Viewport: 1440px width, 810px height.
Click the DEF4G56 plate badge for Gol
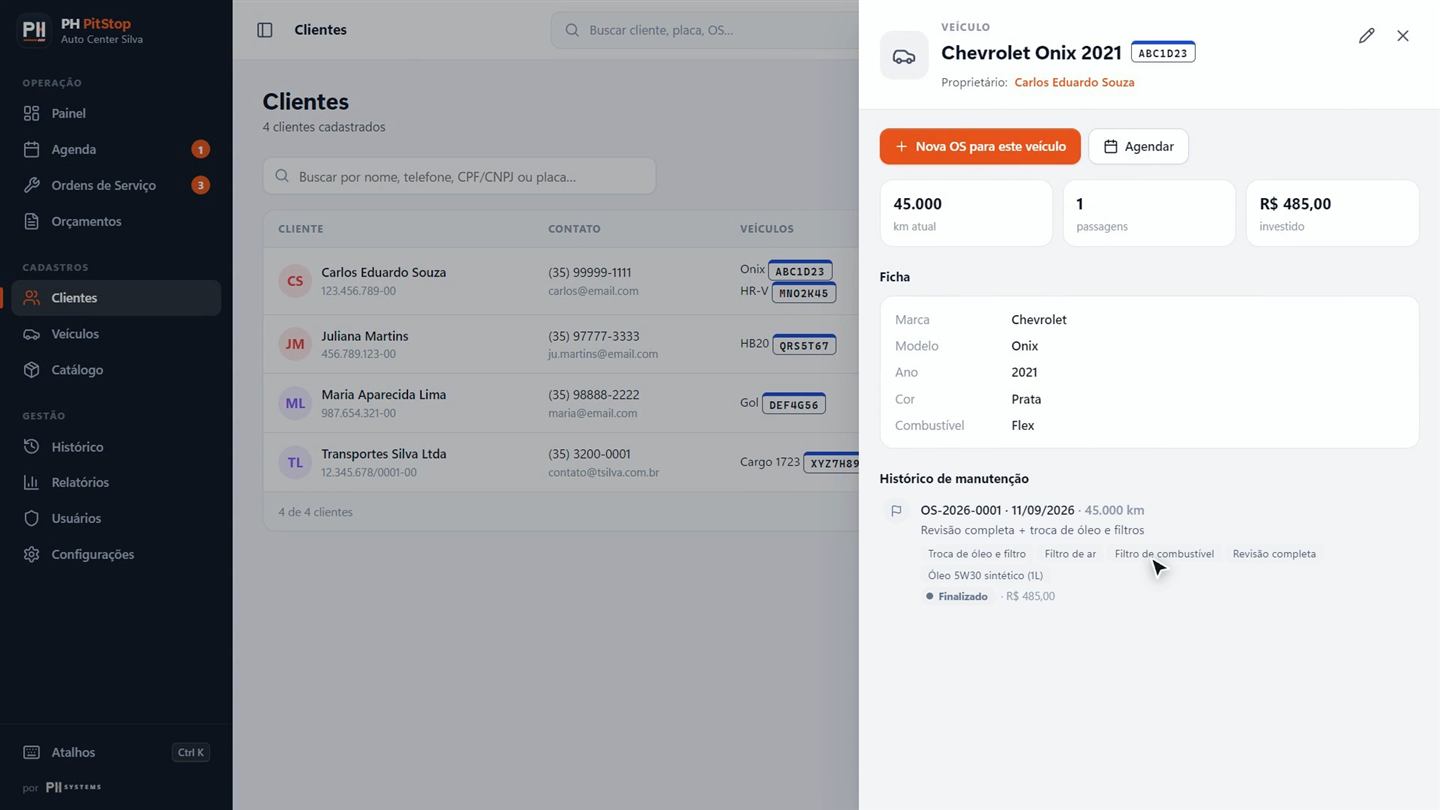click(x=794, y=404)
